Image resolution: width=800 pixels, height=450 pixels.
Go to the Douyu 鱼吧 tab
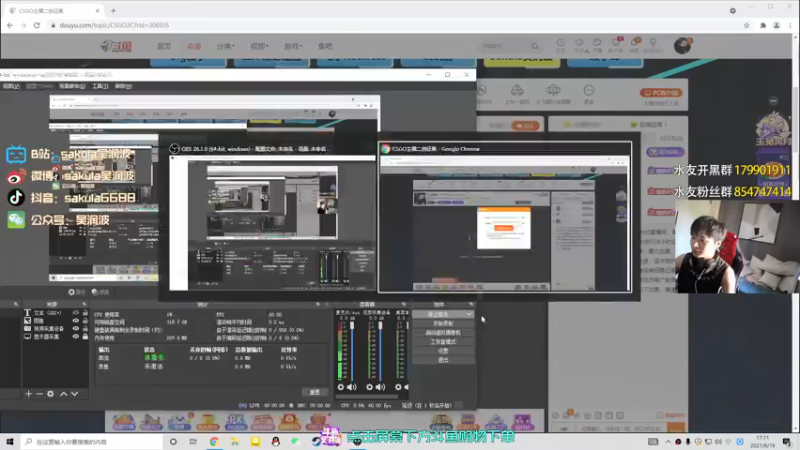325,46
